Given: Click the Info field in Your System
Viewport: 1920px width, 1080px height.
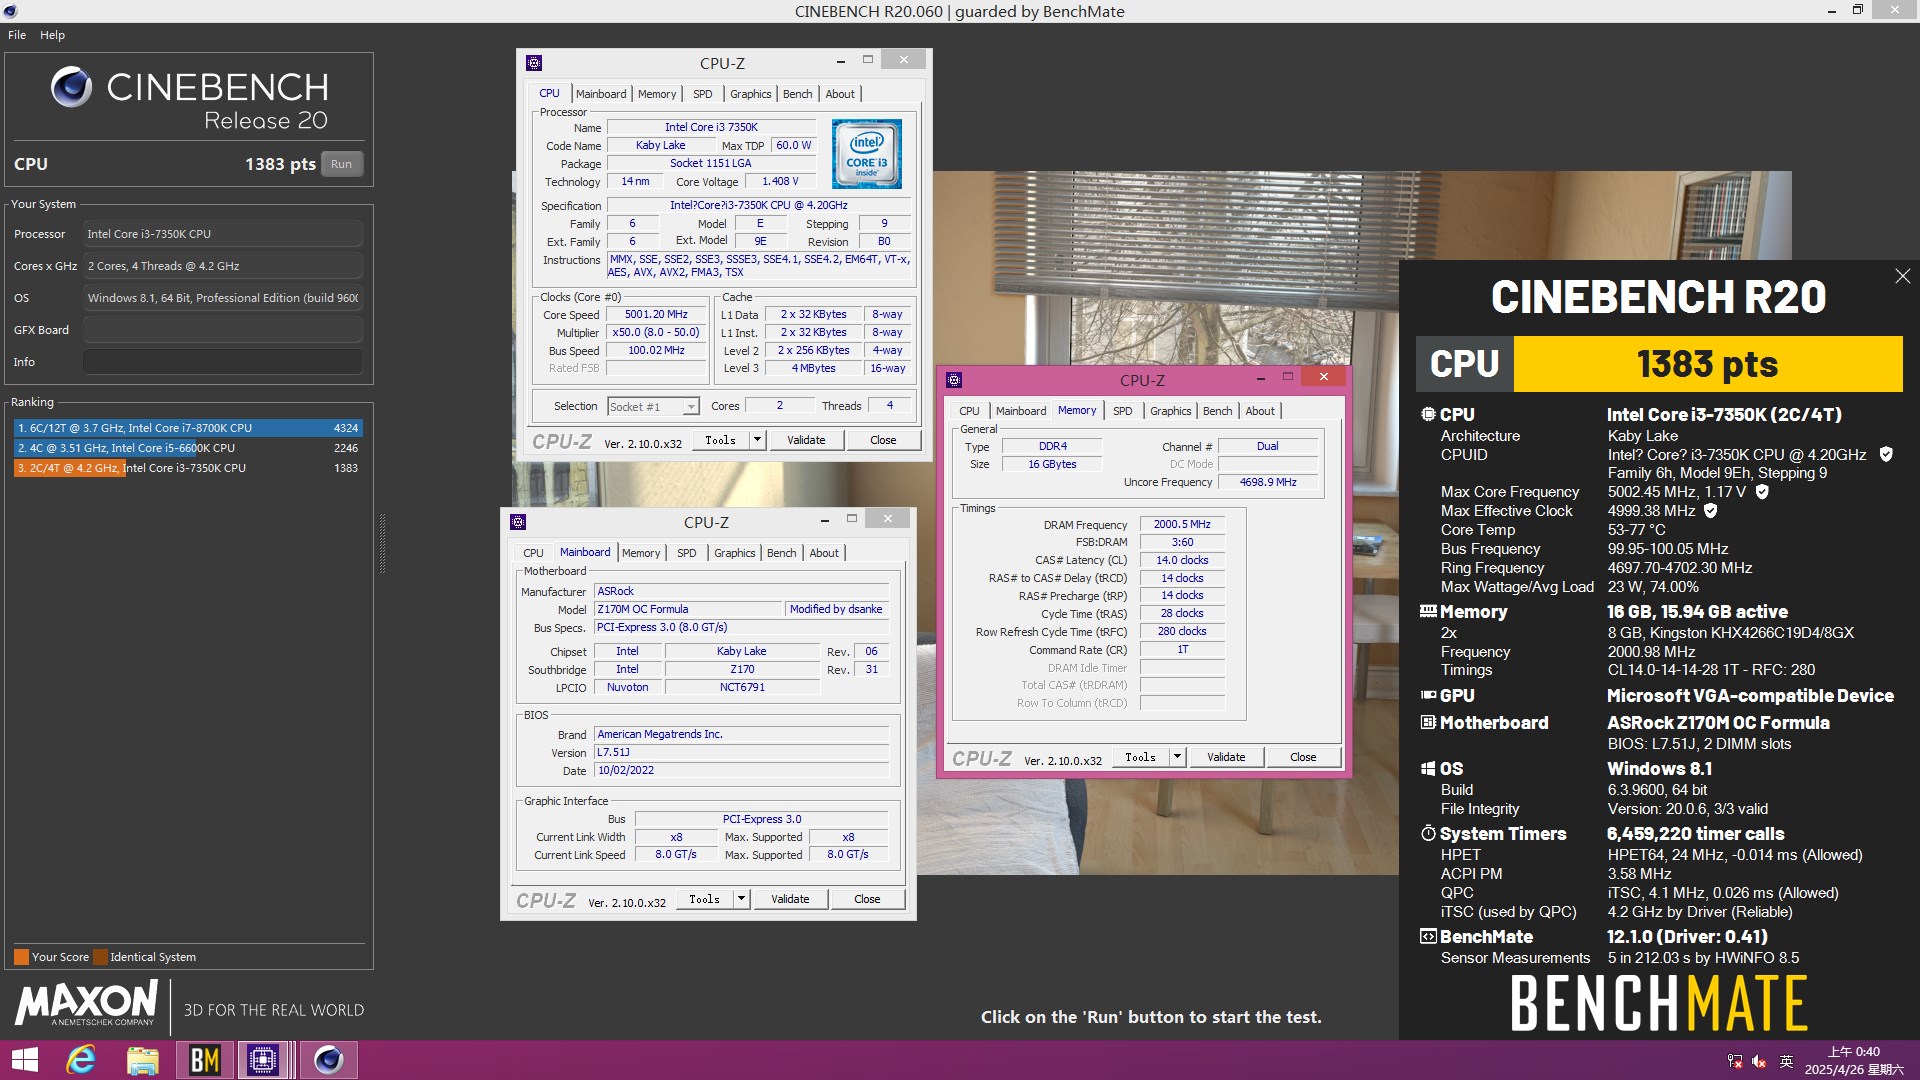Looking at the screenshot, I should (222, 362).
